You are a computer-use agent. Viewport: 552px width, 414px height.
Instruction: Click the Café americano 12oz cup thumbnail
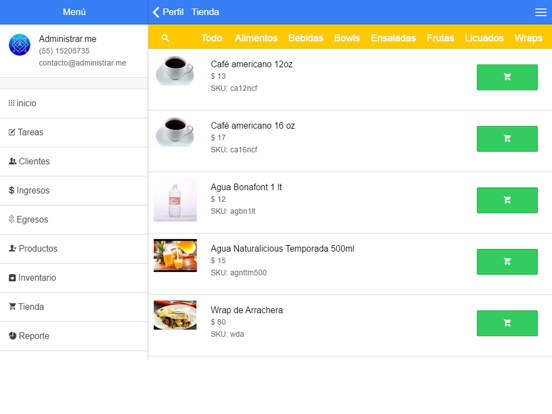point(175,70)
